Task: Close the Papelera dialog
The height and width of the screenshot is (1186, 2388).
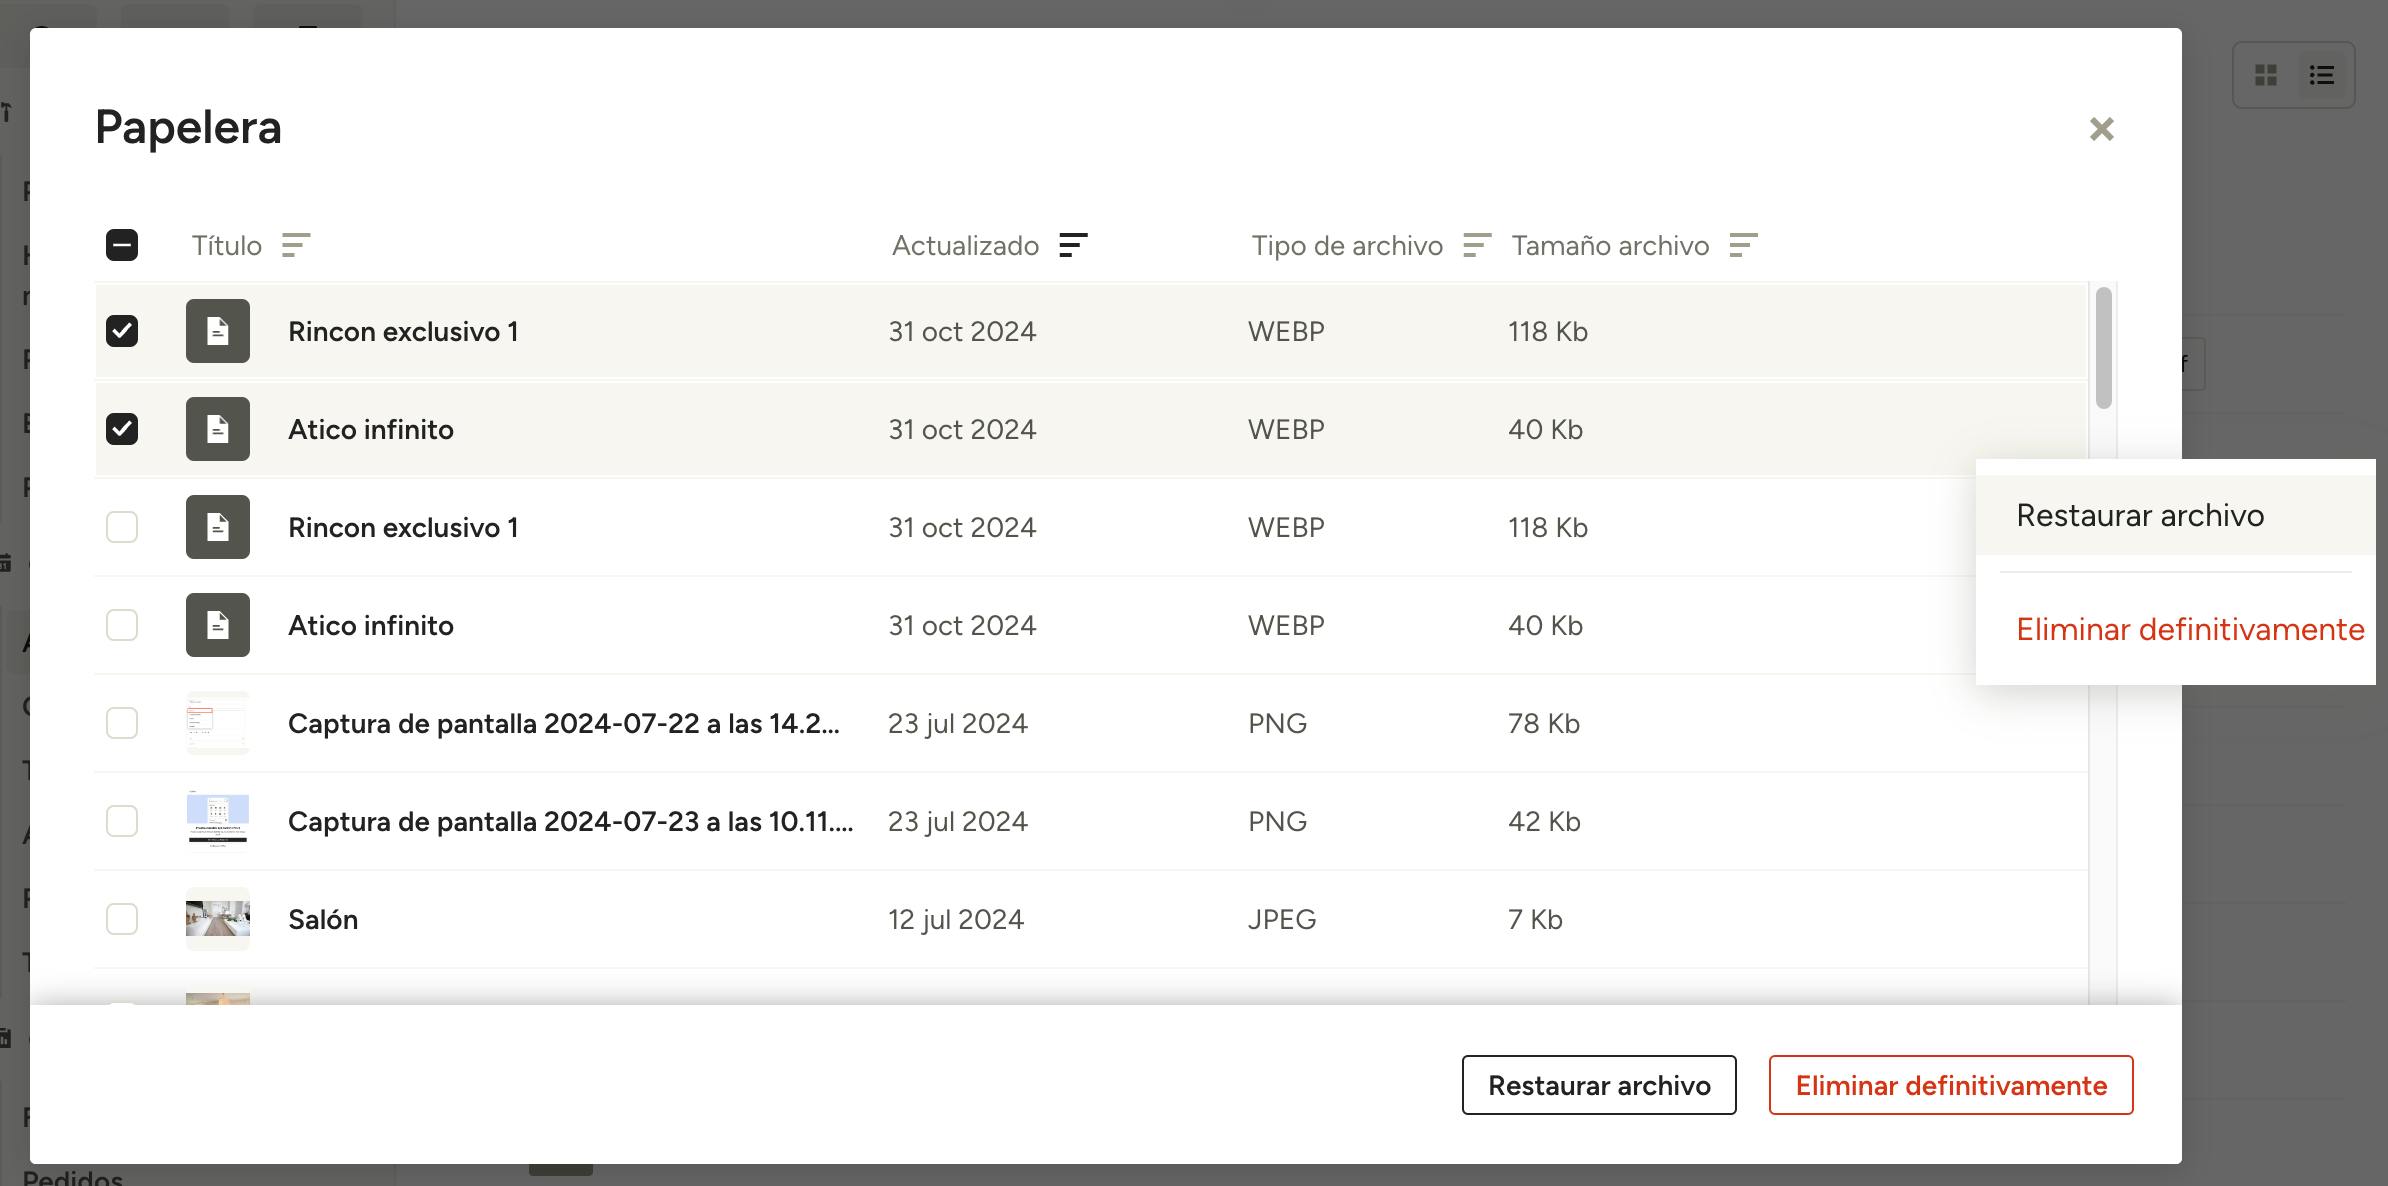Action: coord(2101,129)
